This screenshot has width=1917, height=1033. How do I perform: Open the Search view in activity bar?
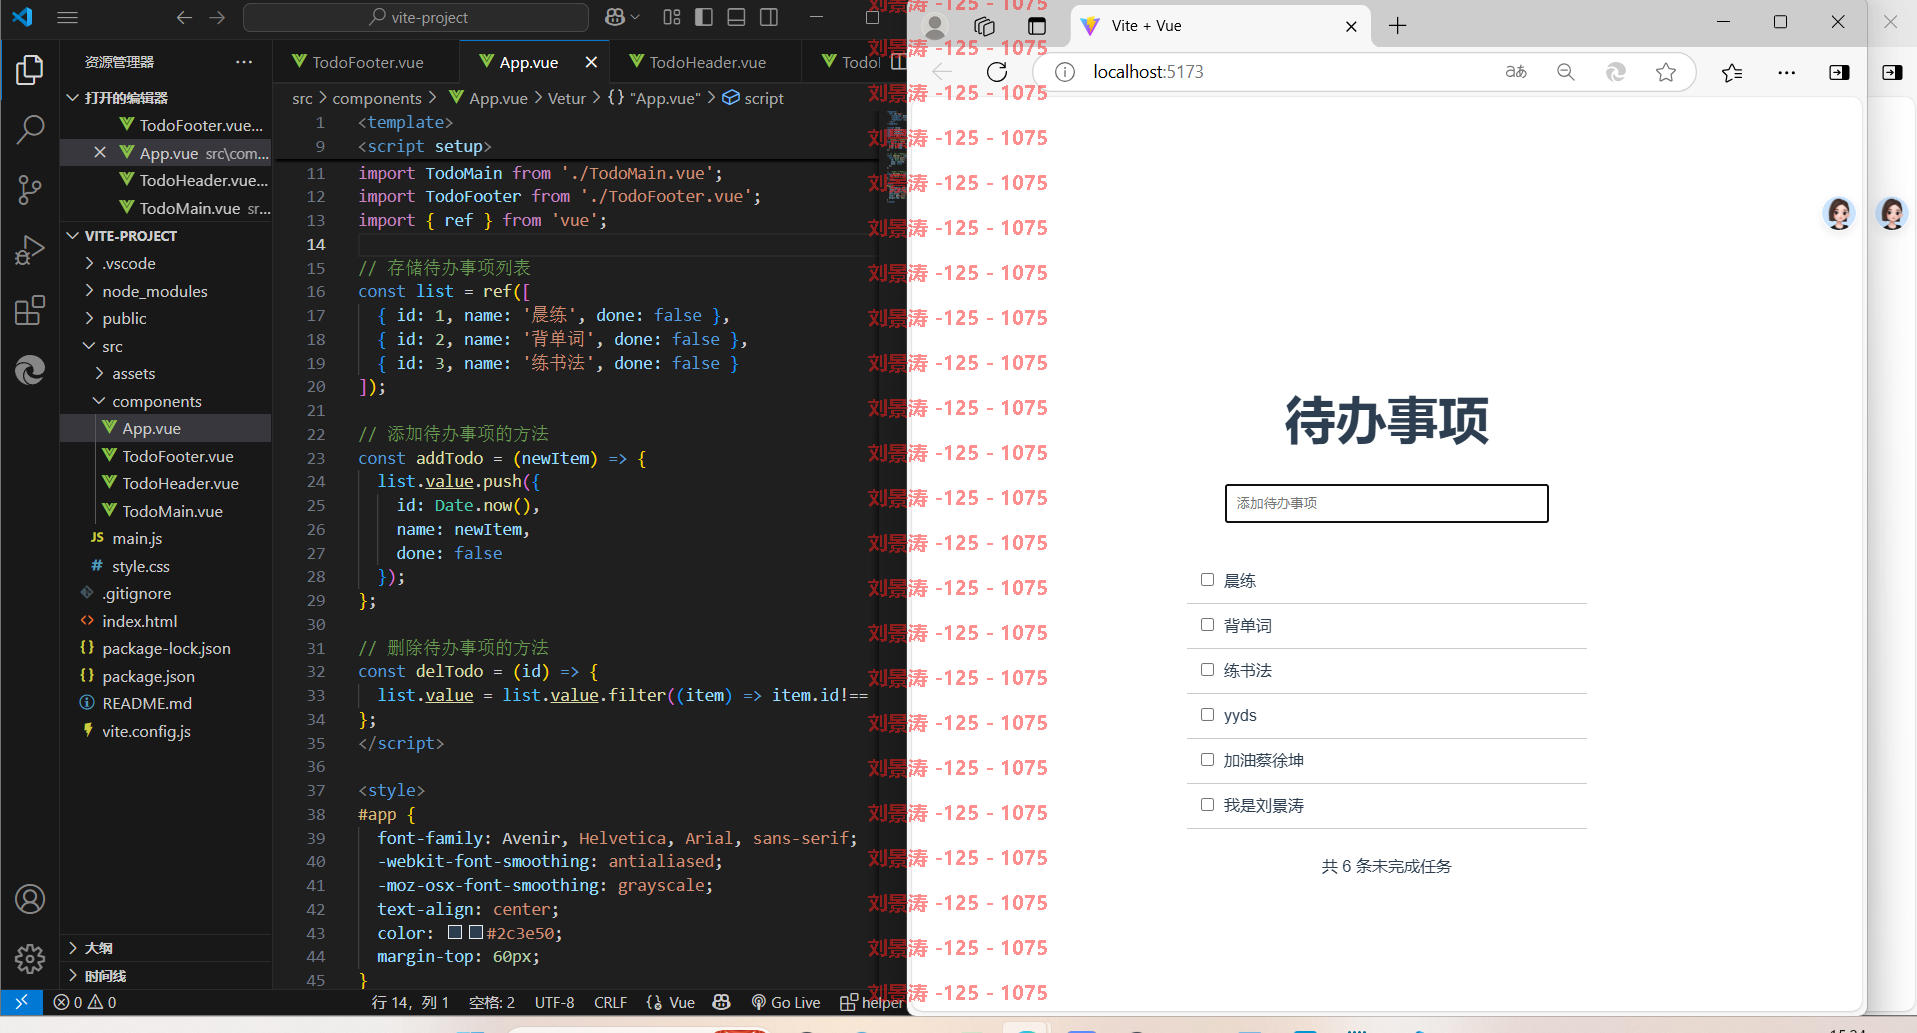pyautogui.click(x=30, y=129)
